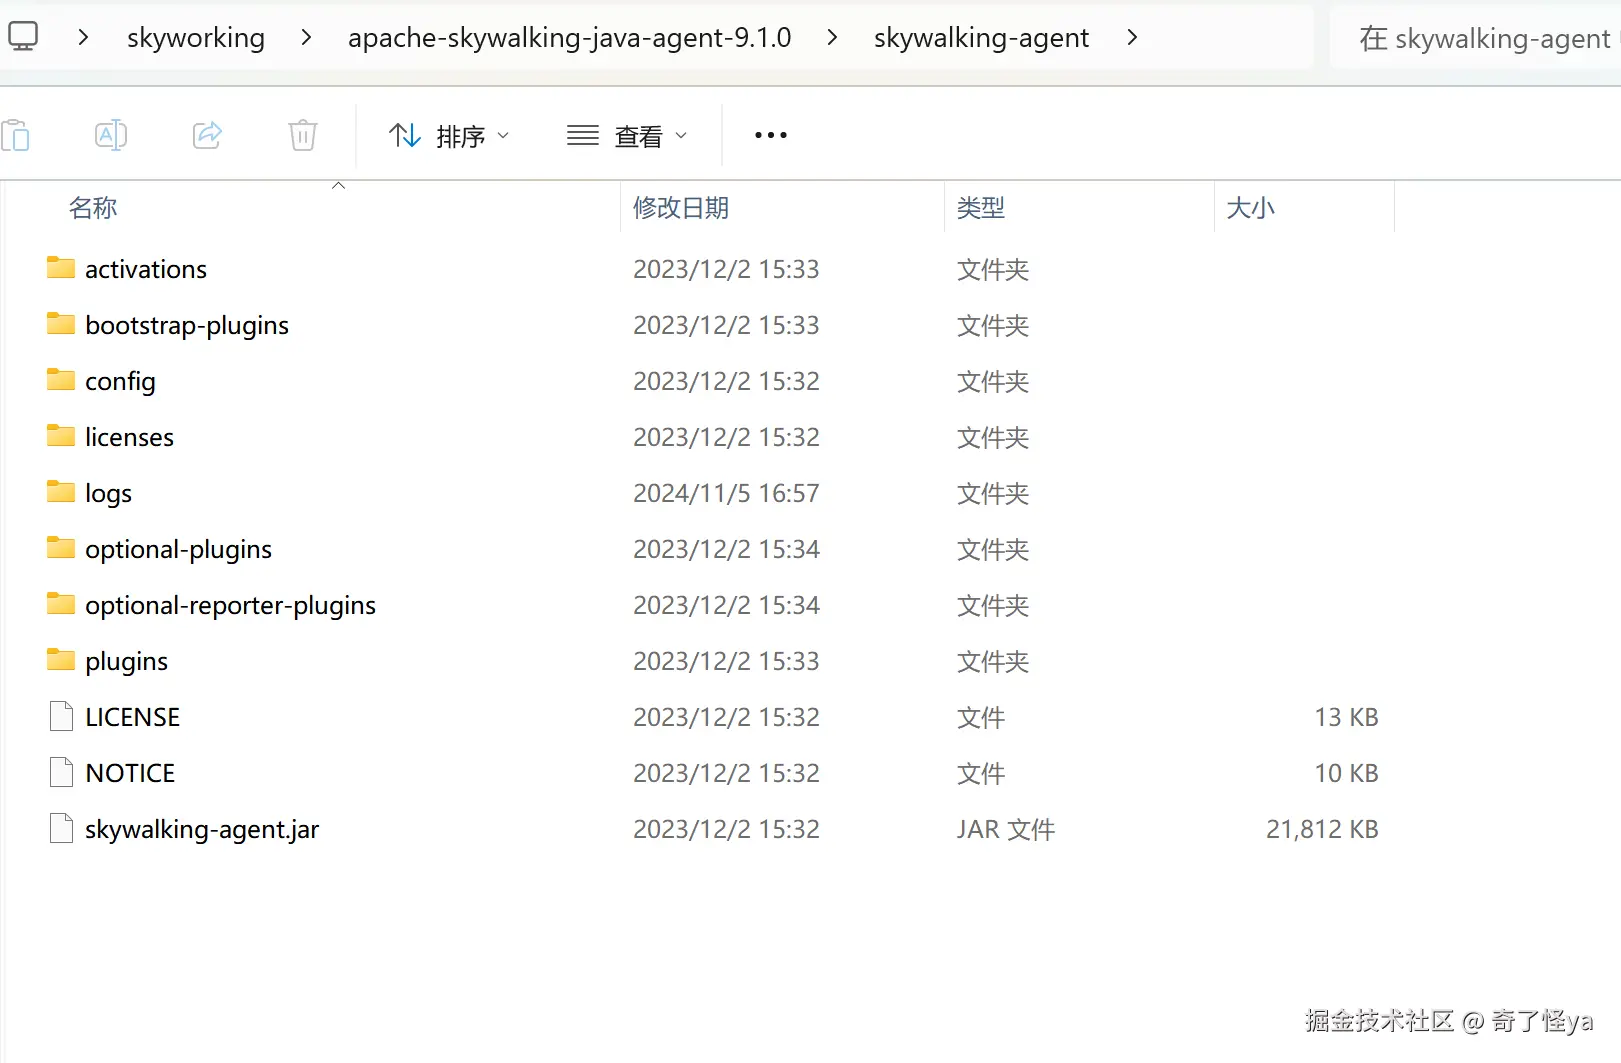
Task: Select the licenses folder icon
Action: tap(61, 436)
